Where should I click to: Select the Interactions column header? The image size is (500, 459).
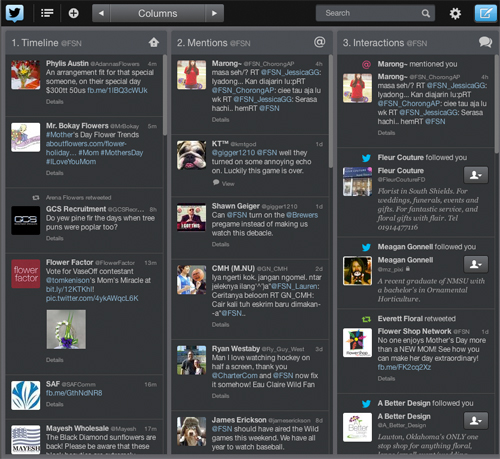pos(418,43)
